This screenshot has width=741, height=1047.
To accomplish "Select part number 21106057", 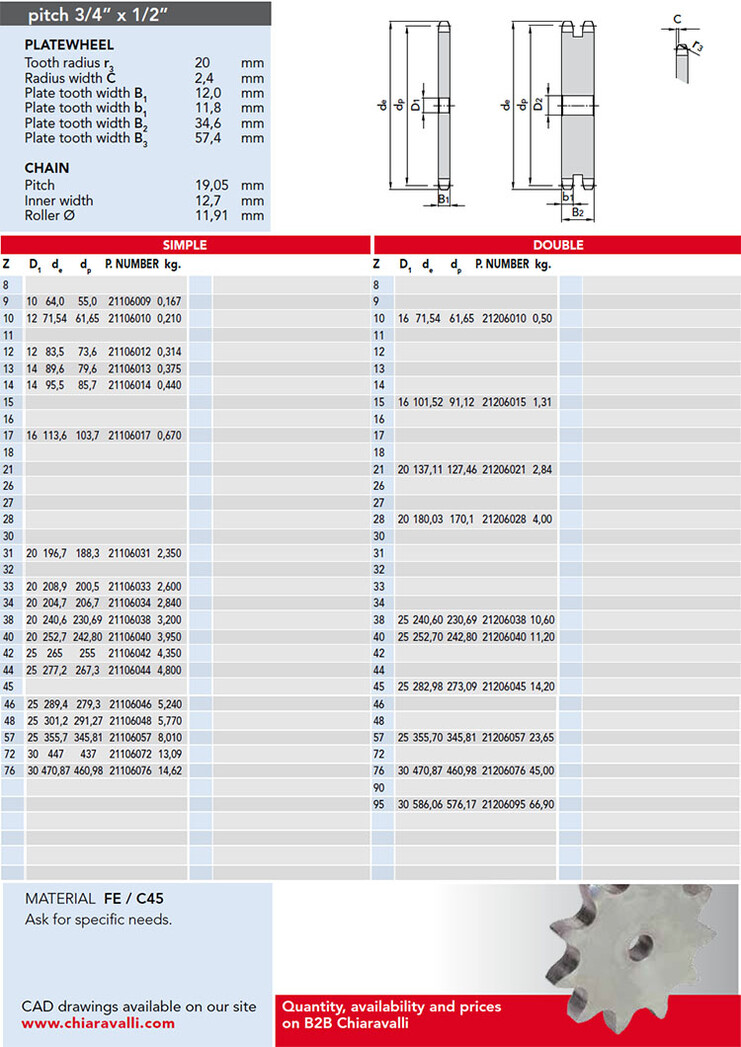I will point(130,737).
